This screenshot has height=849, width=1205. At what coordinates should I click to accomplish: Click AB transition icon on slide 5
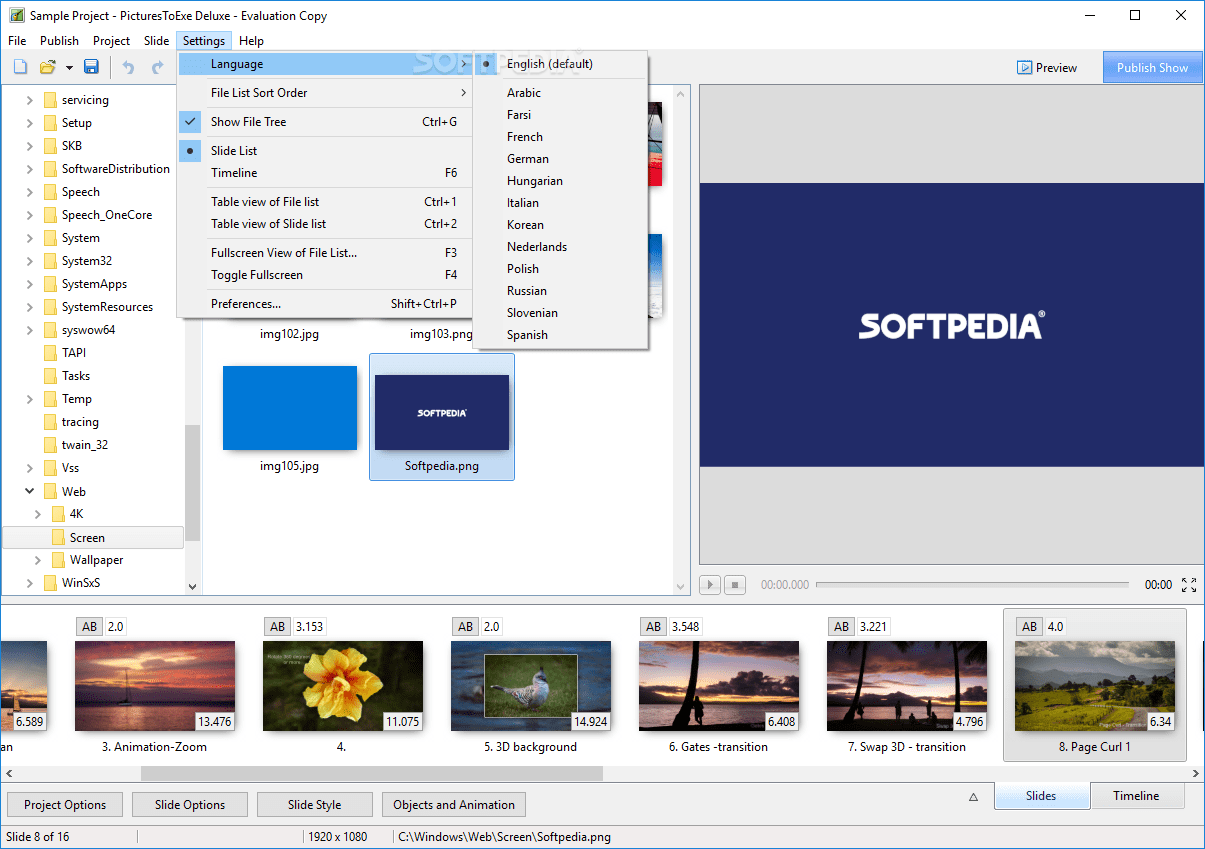pyautogui.click(x=466, y=626)
